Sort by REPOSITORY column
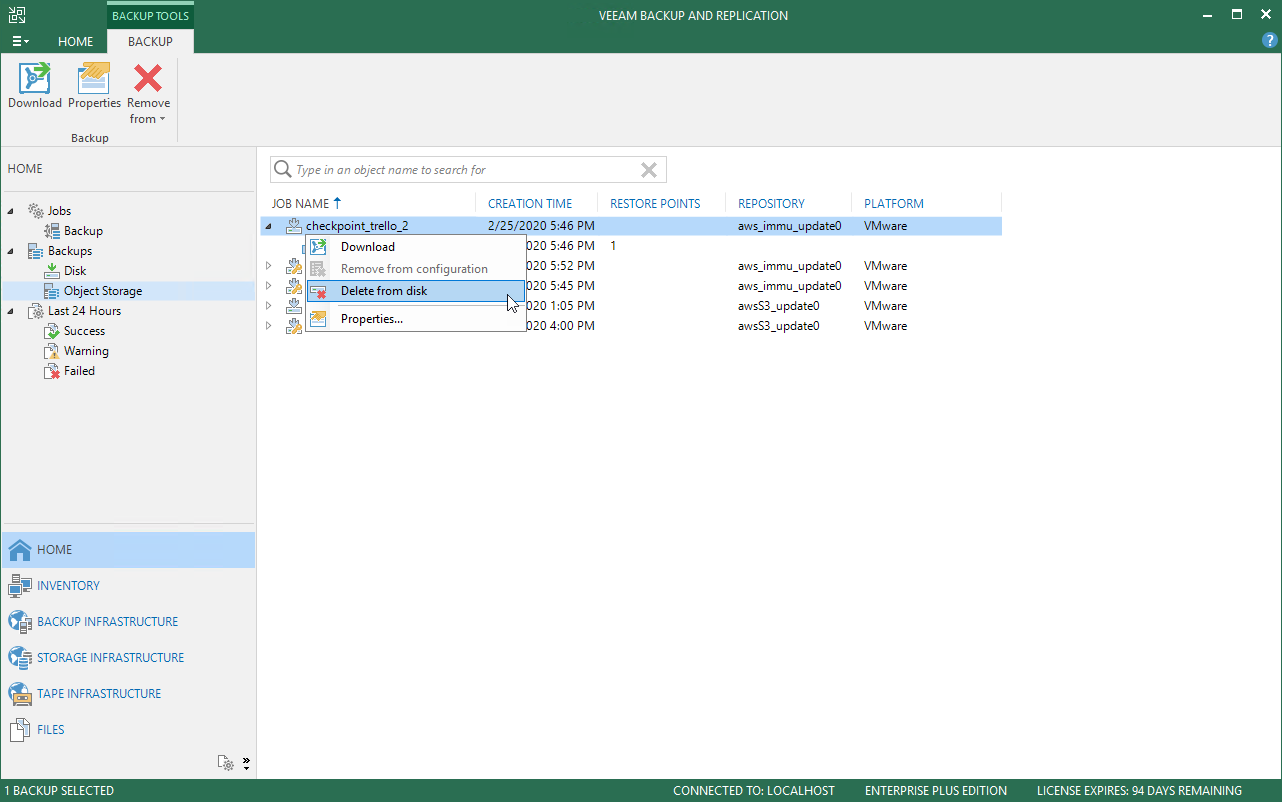Viewport: 1282px width, 802px height. pyautogui.click(x=771, y=204)
